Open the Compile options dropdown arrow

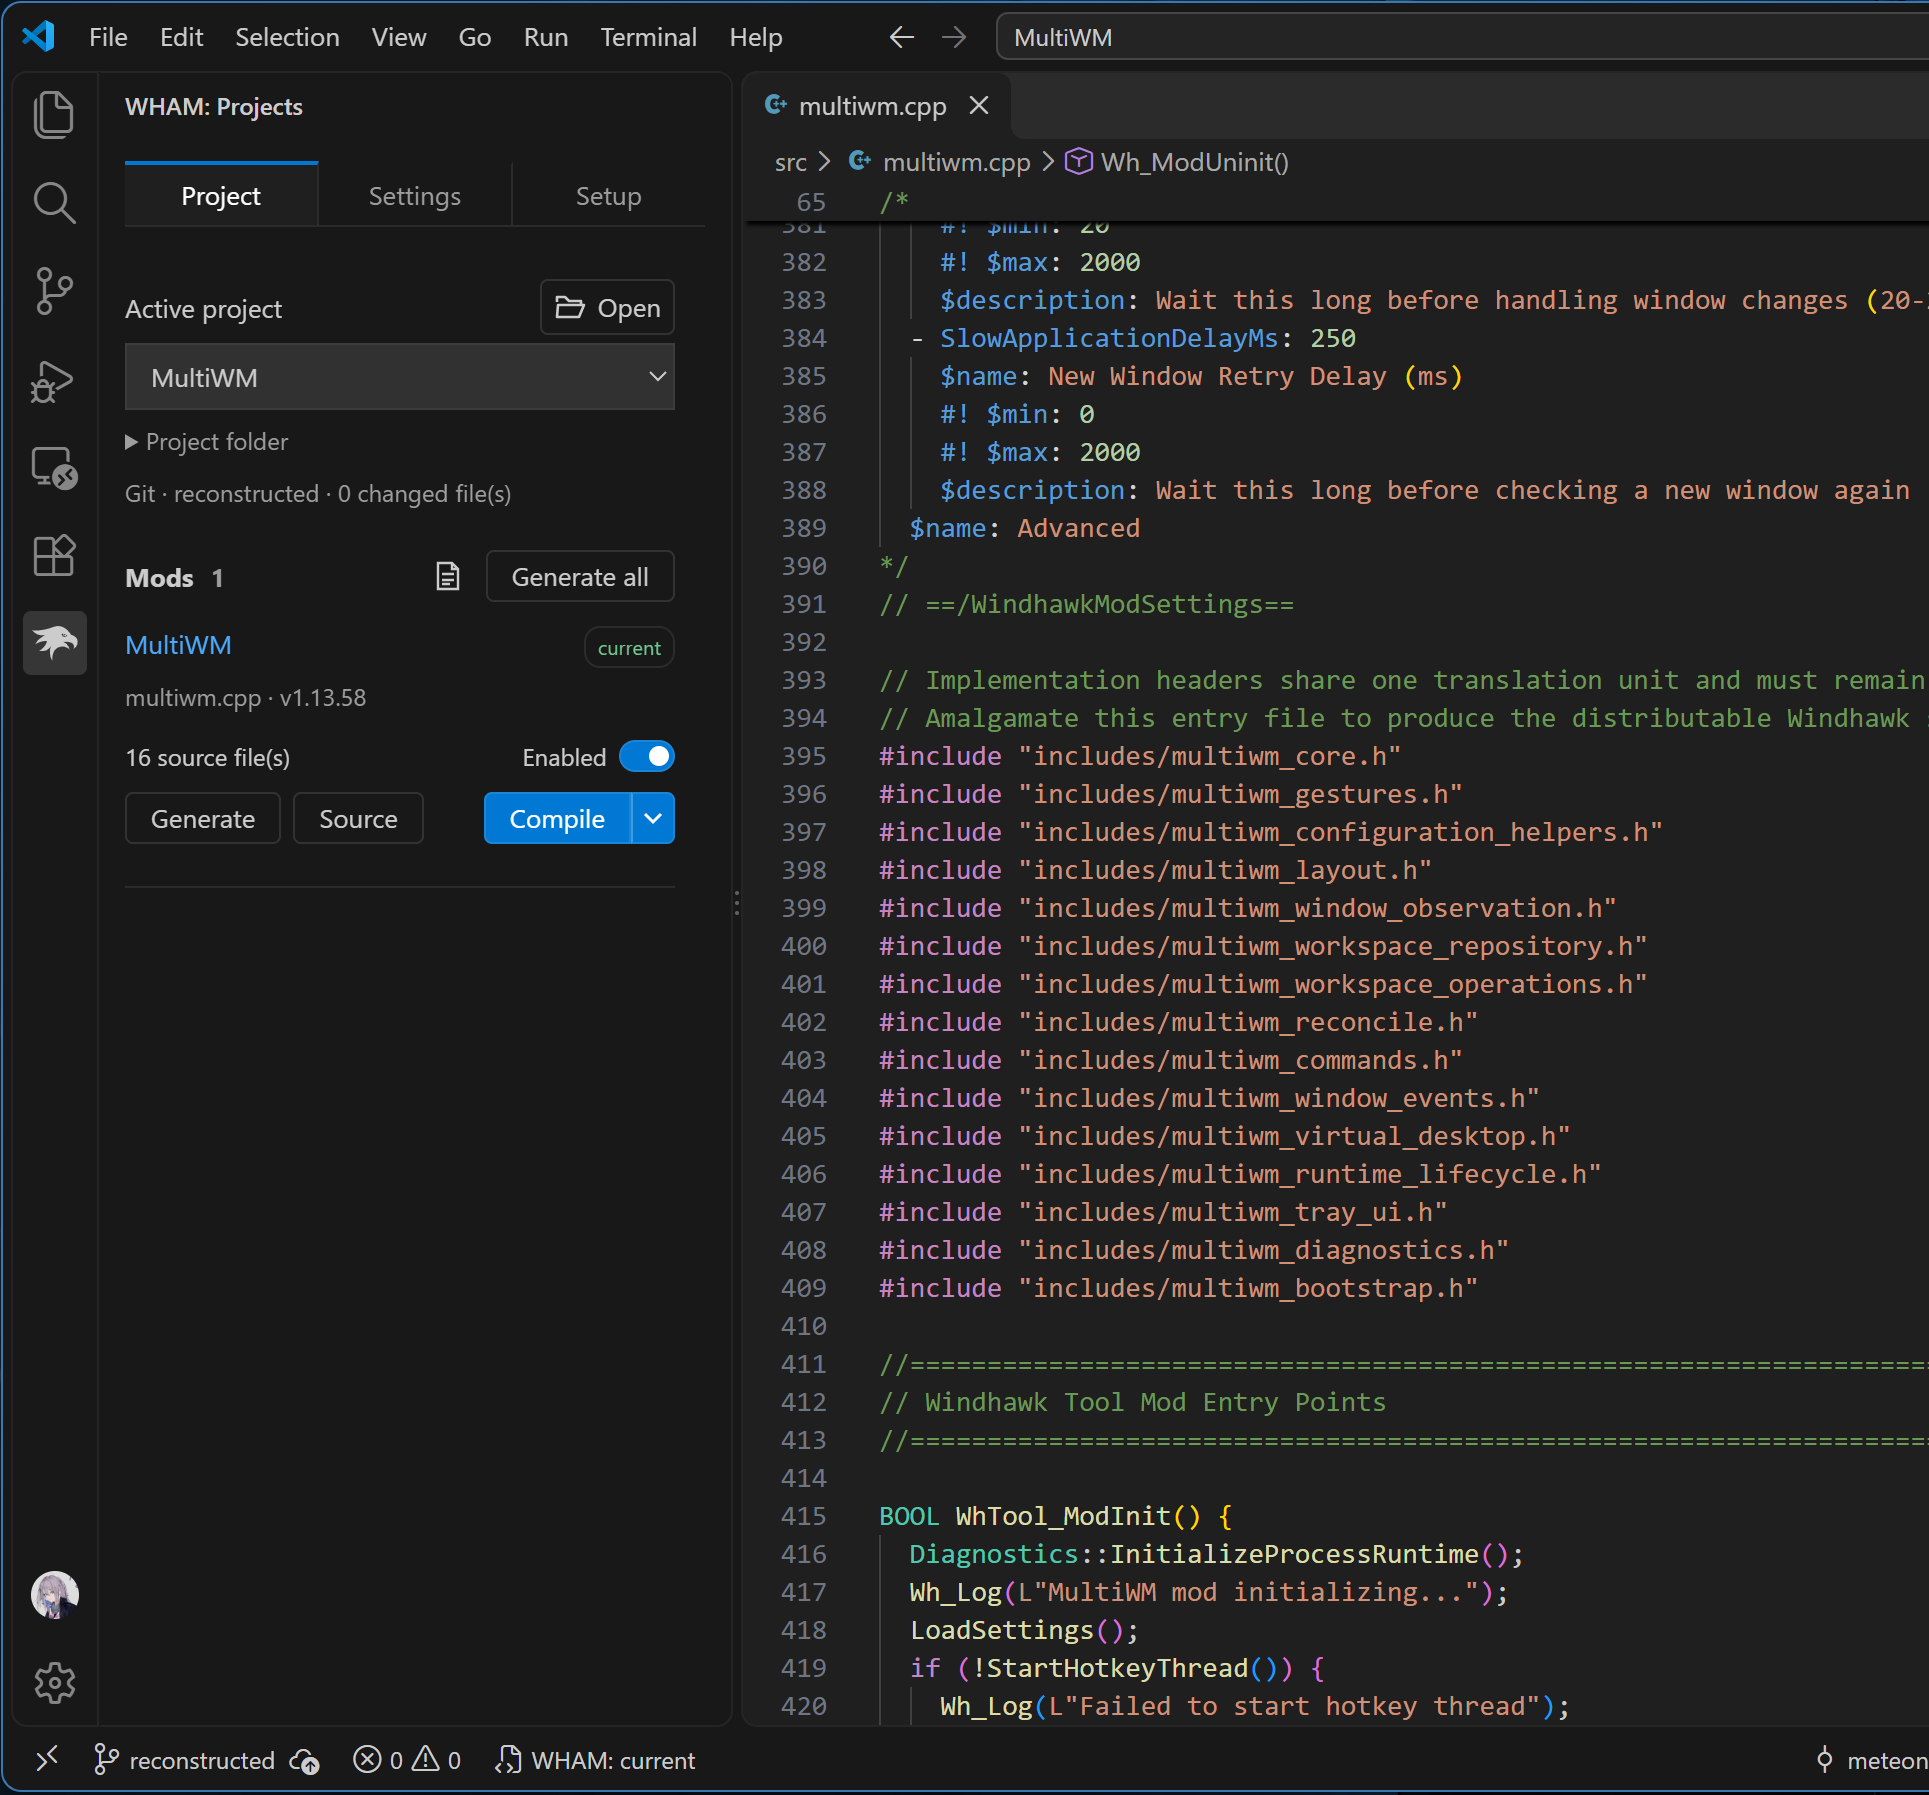[x=653, y=819]
